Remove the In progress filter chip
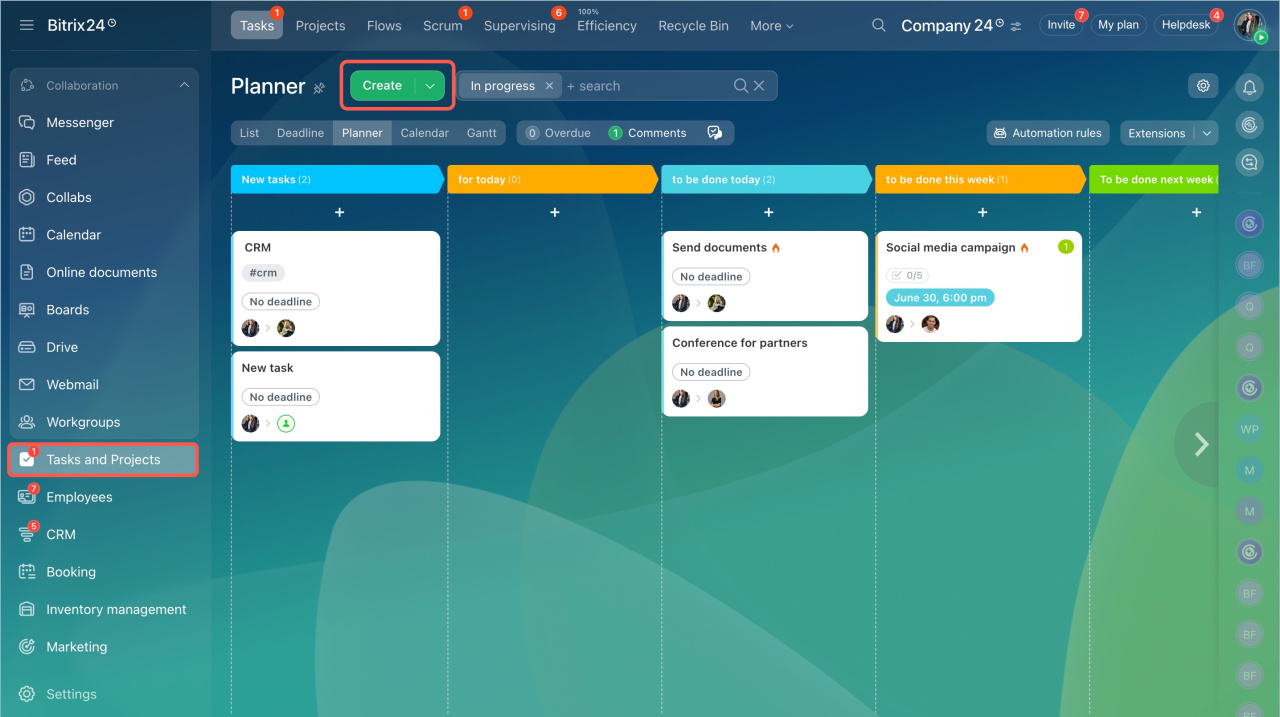 [549, 86]
